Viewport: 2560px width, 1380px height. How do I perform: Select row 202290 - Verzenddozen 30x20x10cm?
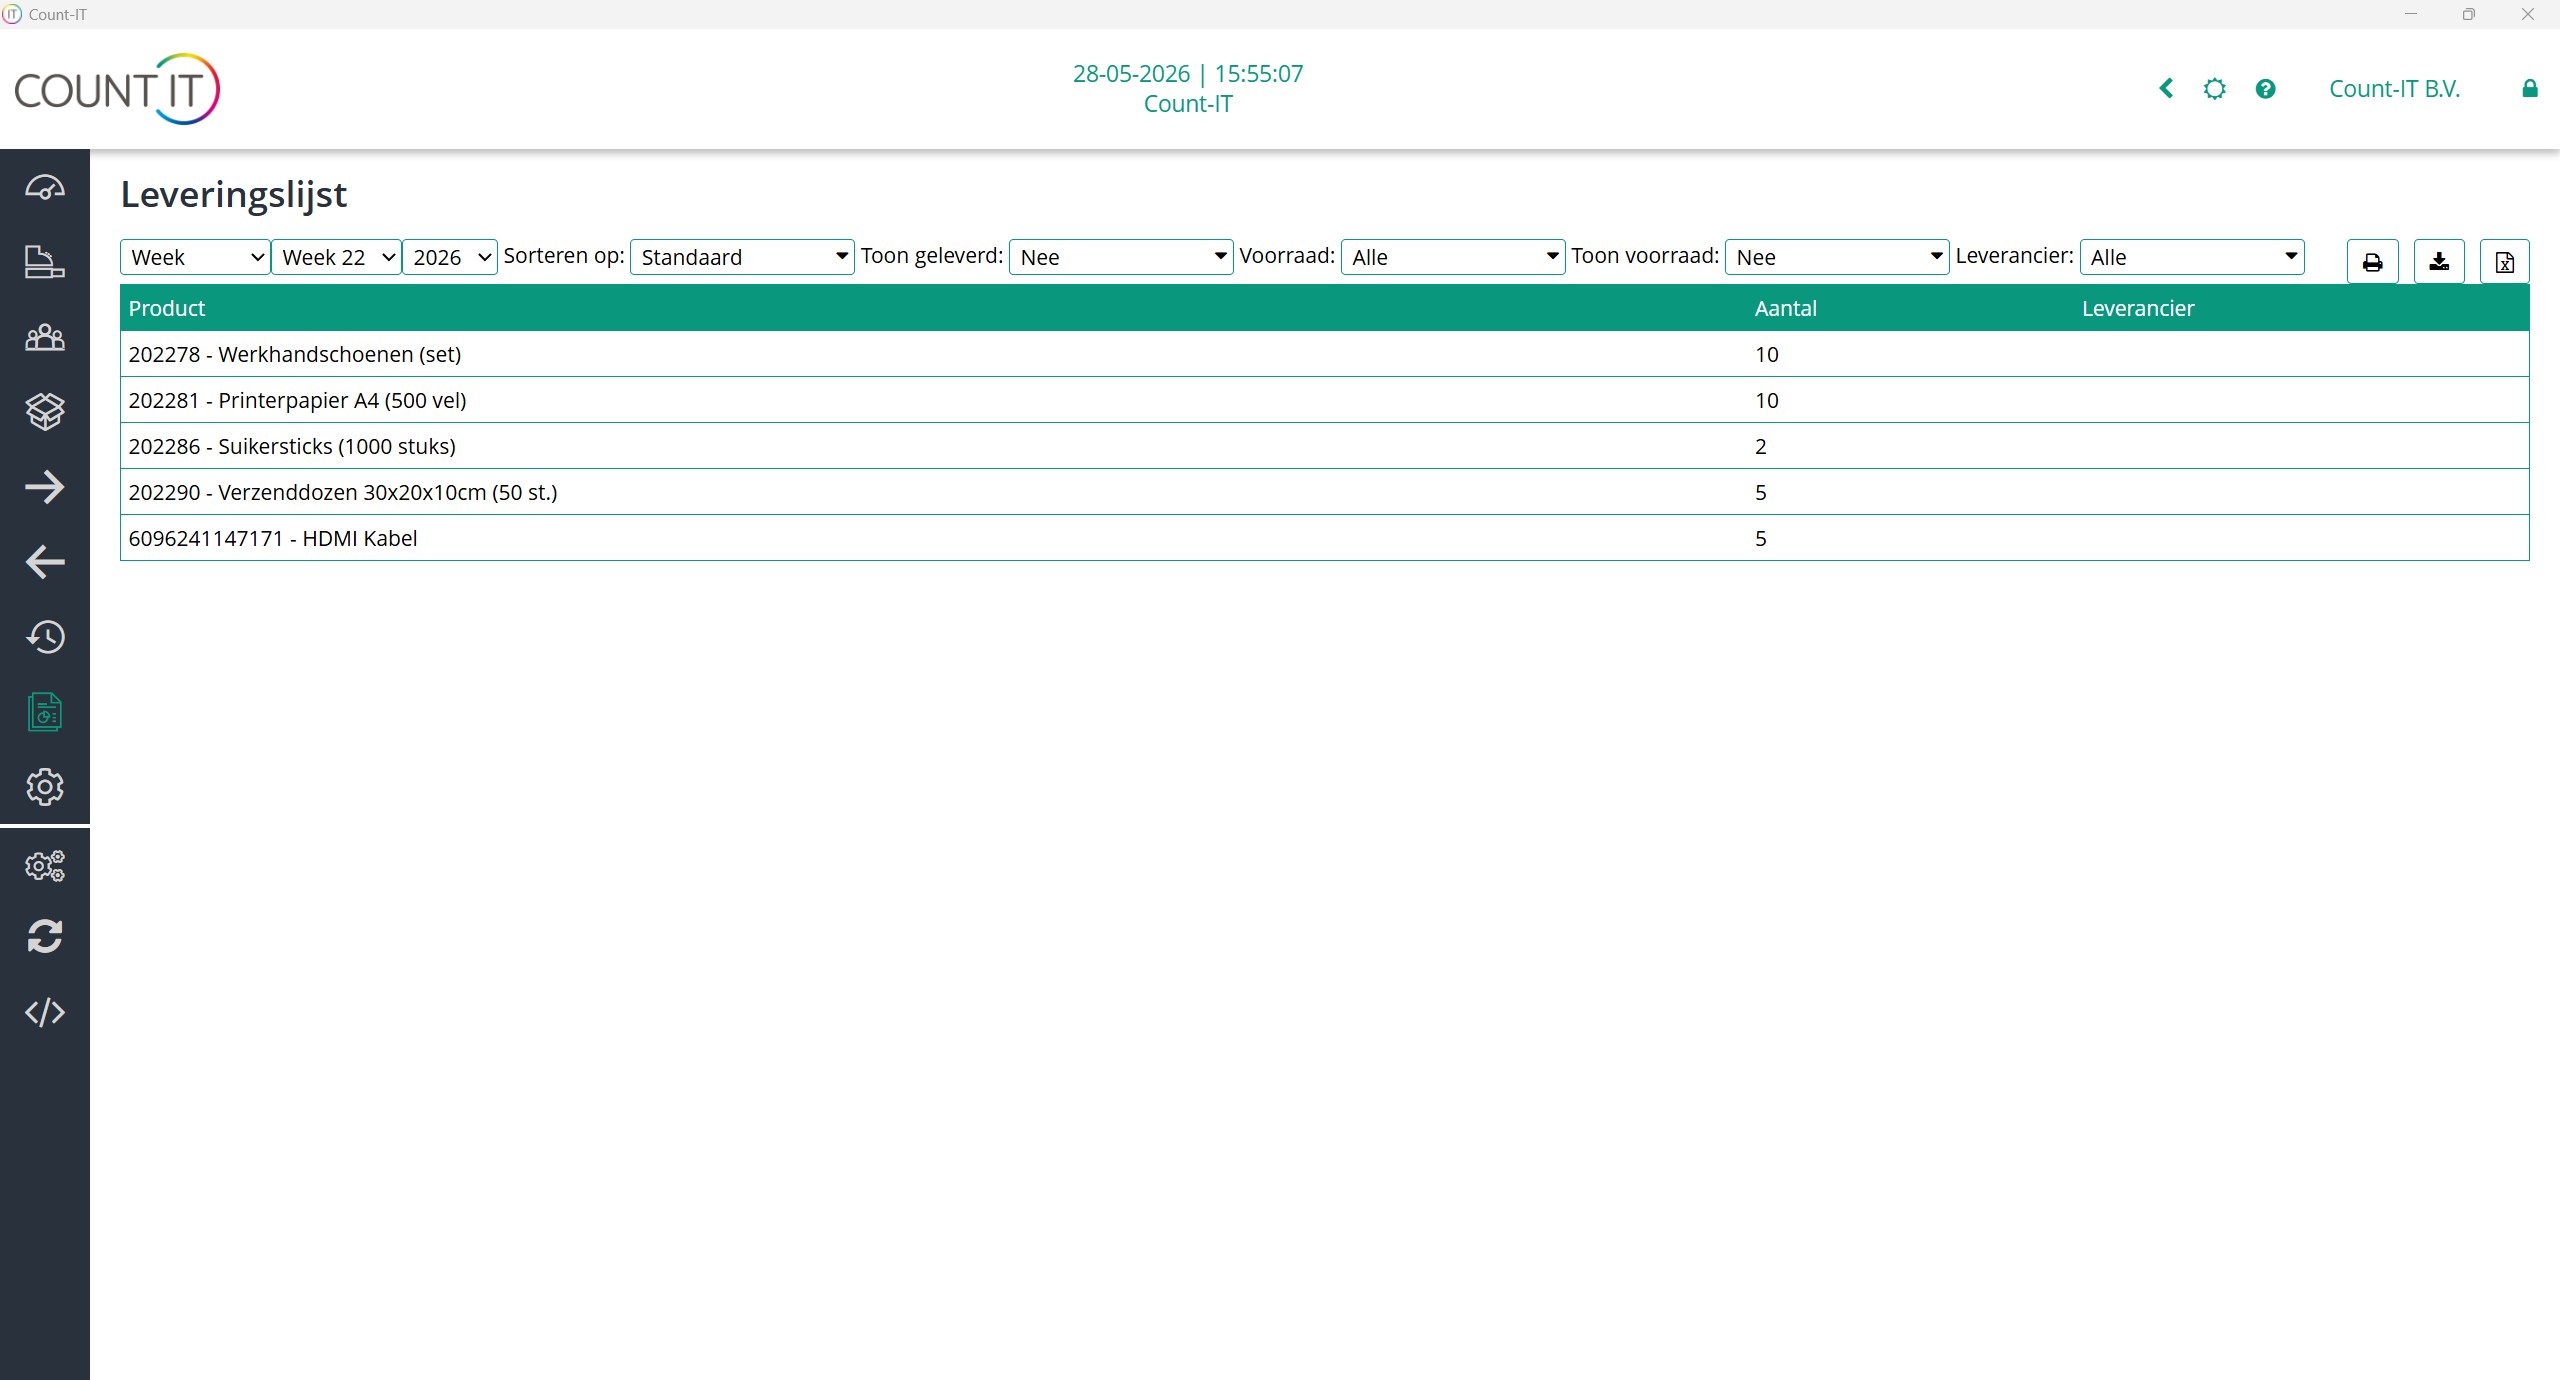point(1324,492)
